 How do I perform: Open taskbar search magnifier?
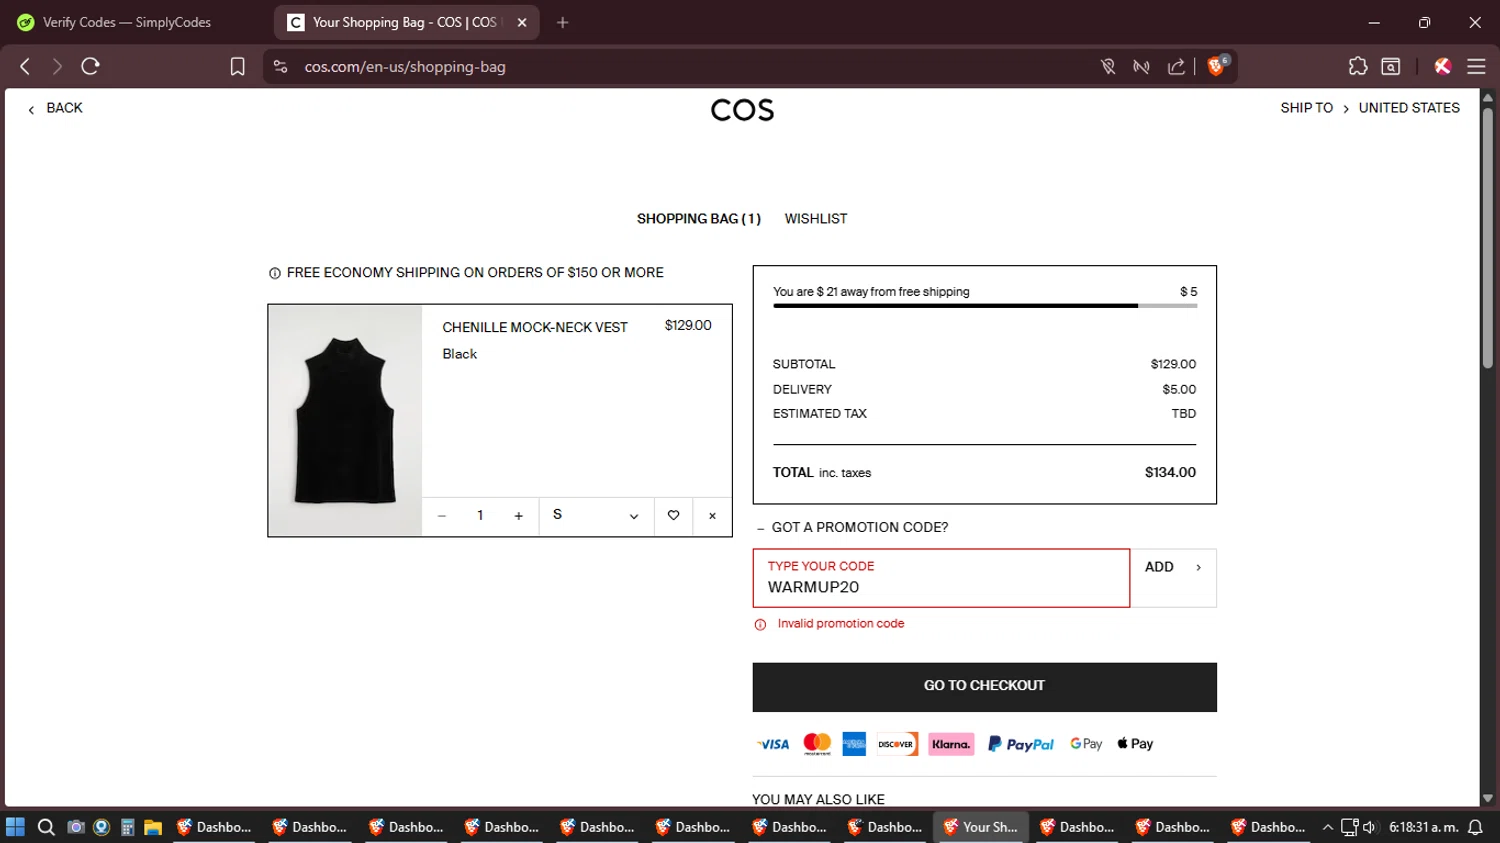point(46,827)
